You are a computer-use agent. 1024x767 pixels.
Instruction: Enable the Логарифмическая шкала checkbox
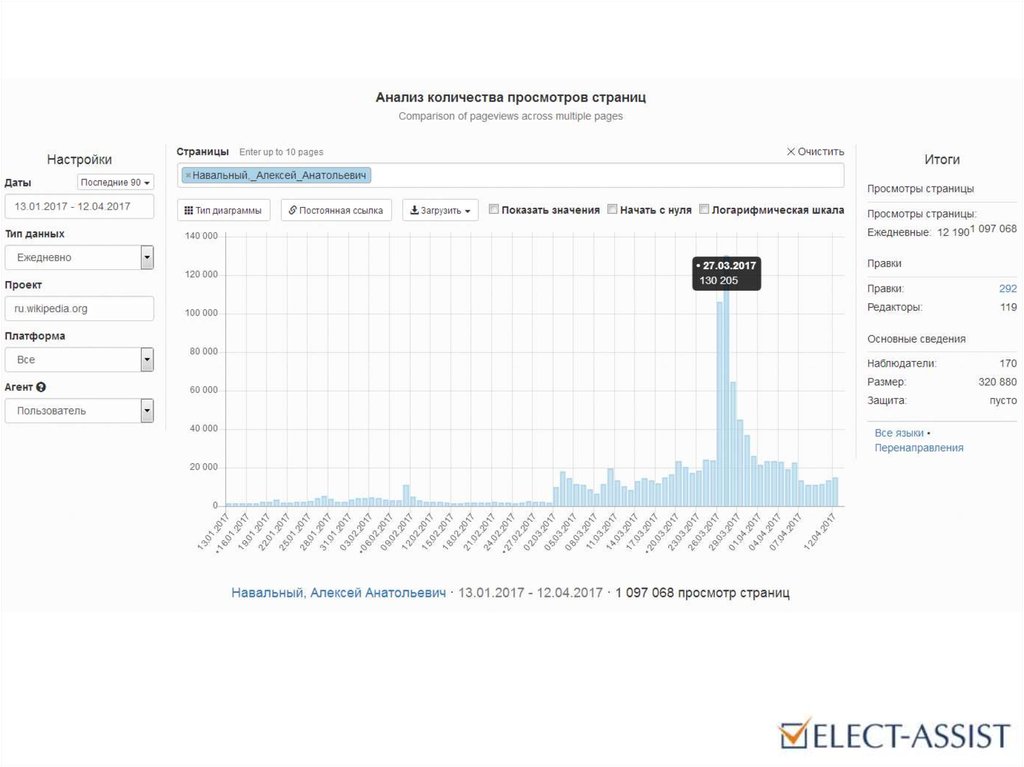pyautogui.click(x=704, y=210)
